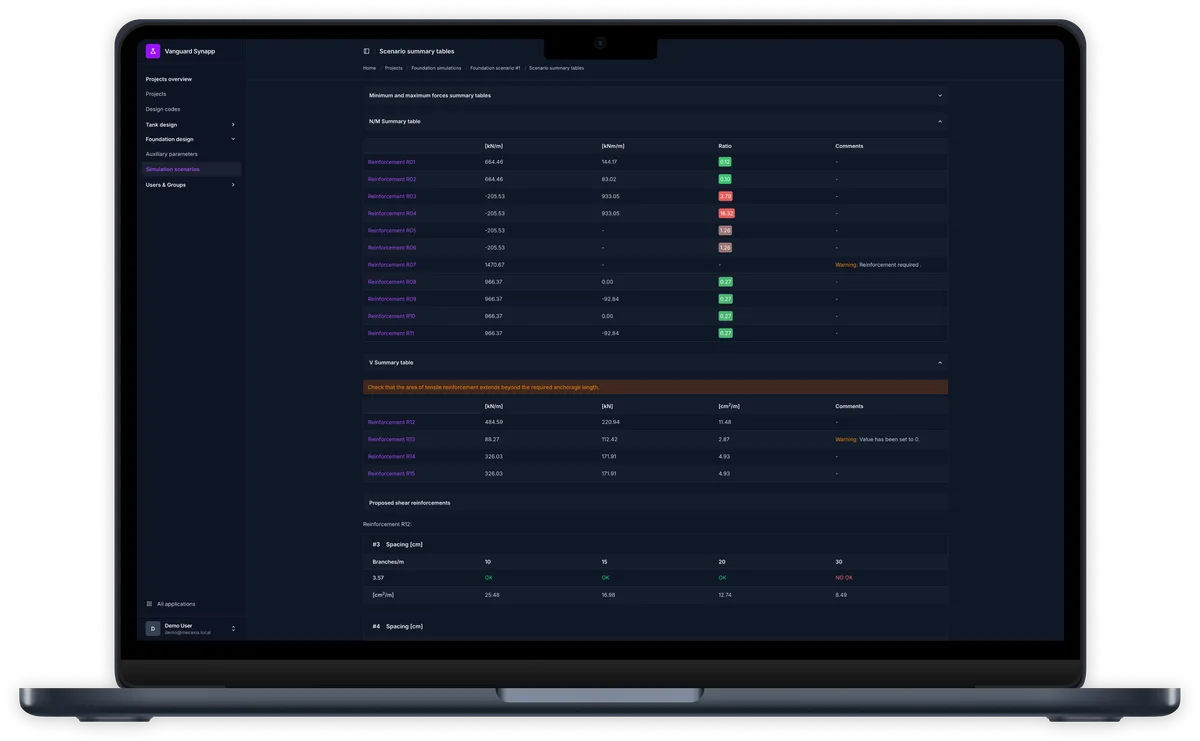This screenshot has height=741, width=1200.
Task: Toggle the sidebar panel icon
Action: [x=366, y=51]
